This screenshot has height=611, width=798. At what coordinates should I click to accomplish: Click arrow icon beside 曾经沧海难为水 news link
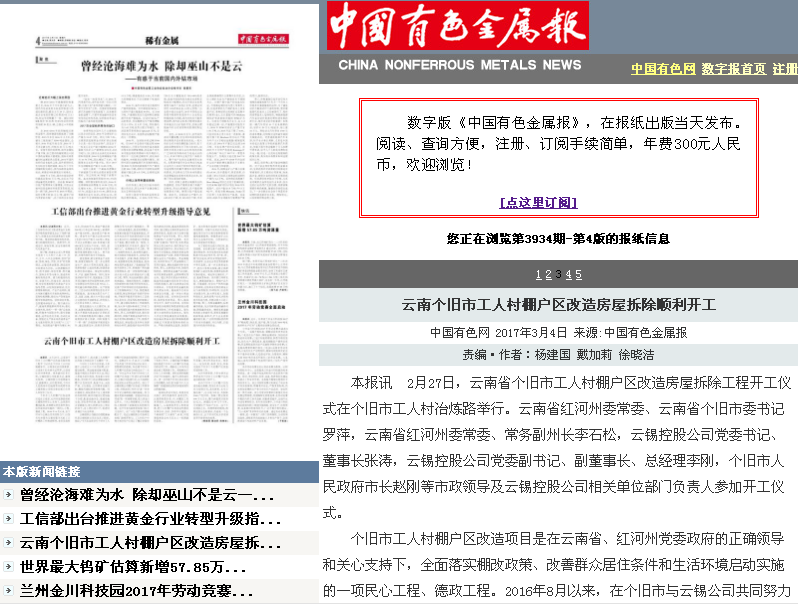tap(9, 495)
